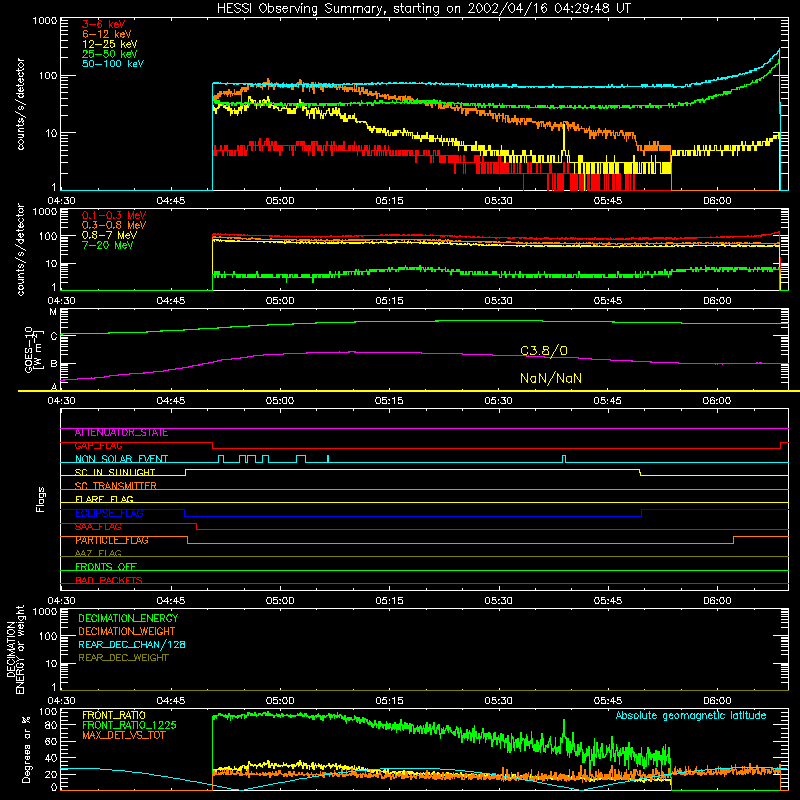Select the 50-100 keV legend label

point(113,64)
